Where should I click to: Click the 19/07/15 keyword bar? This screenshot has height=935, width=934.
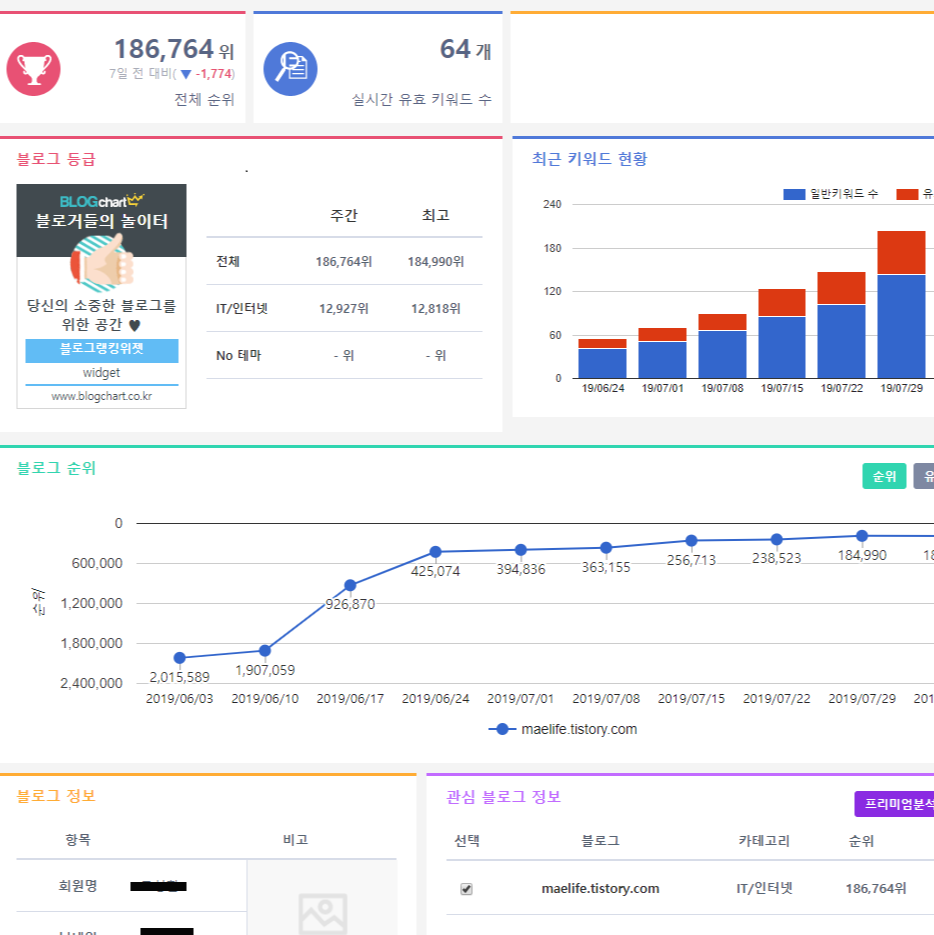point(782,333)
